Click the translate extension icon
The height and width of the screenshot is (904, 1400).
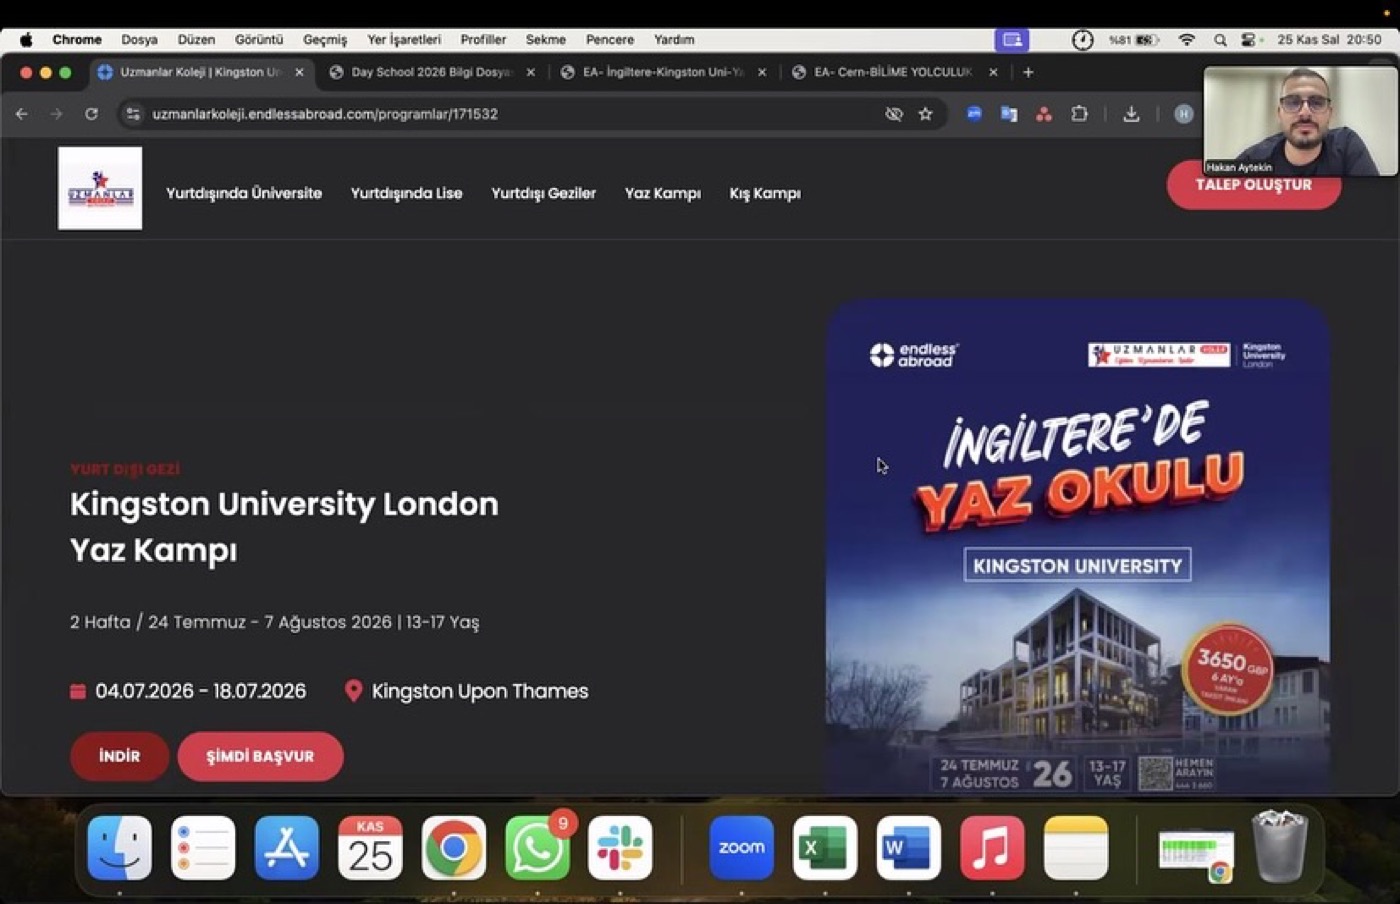tap(1009, 114)
